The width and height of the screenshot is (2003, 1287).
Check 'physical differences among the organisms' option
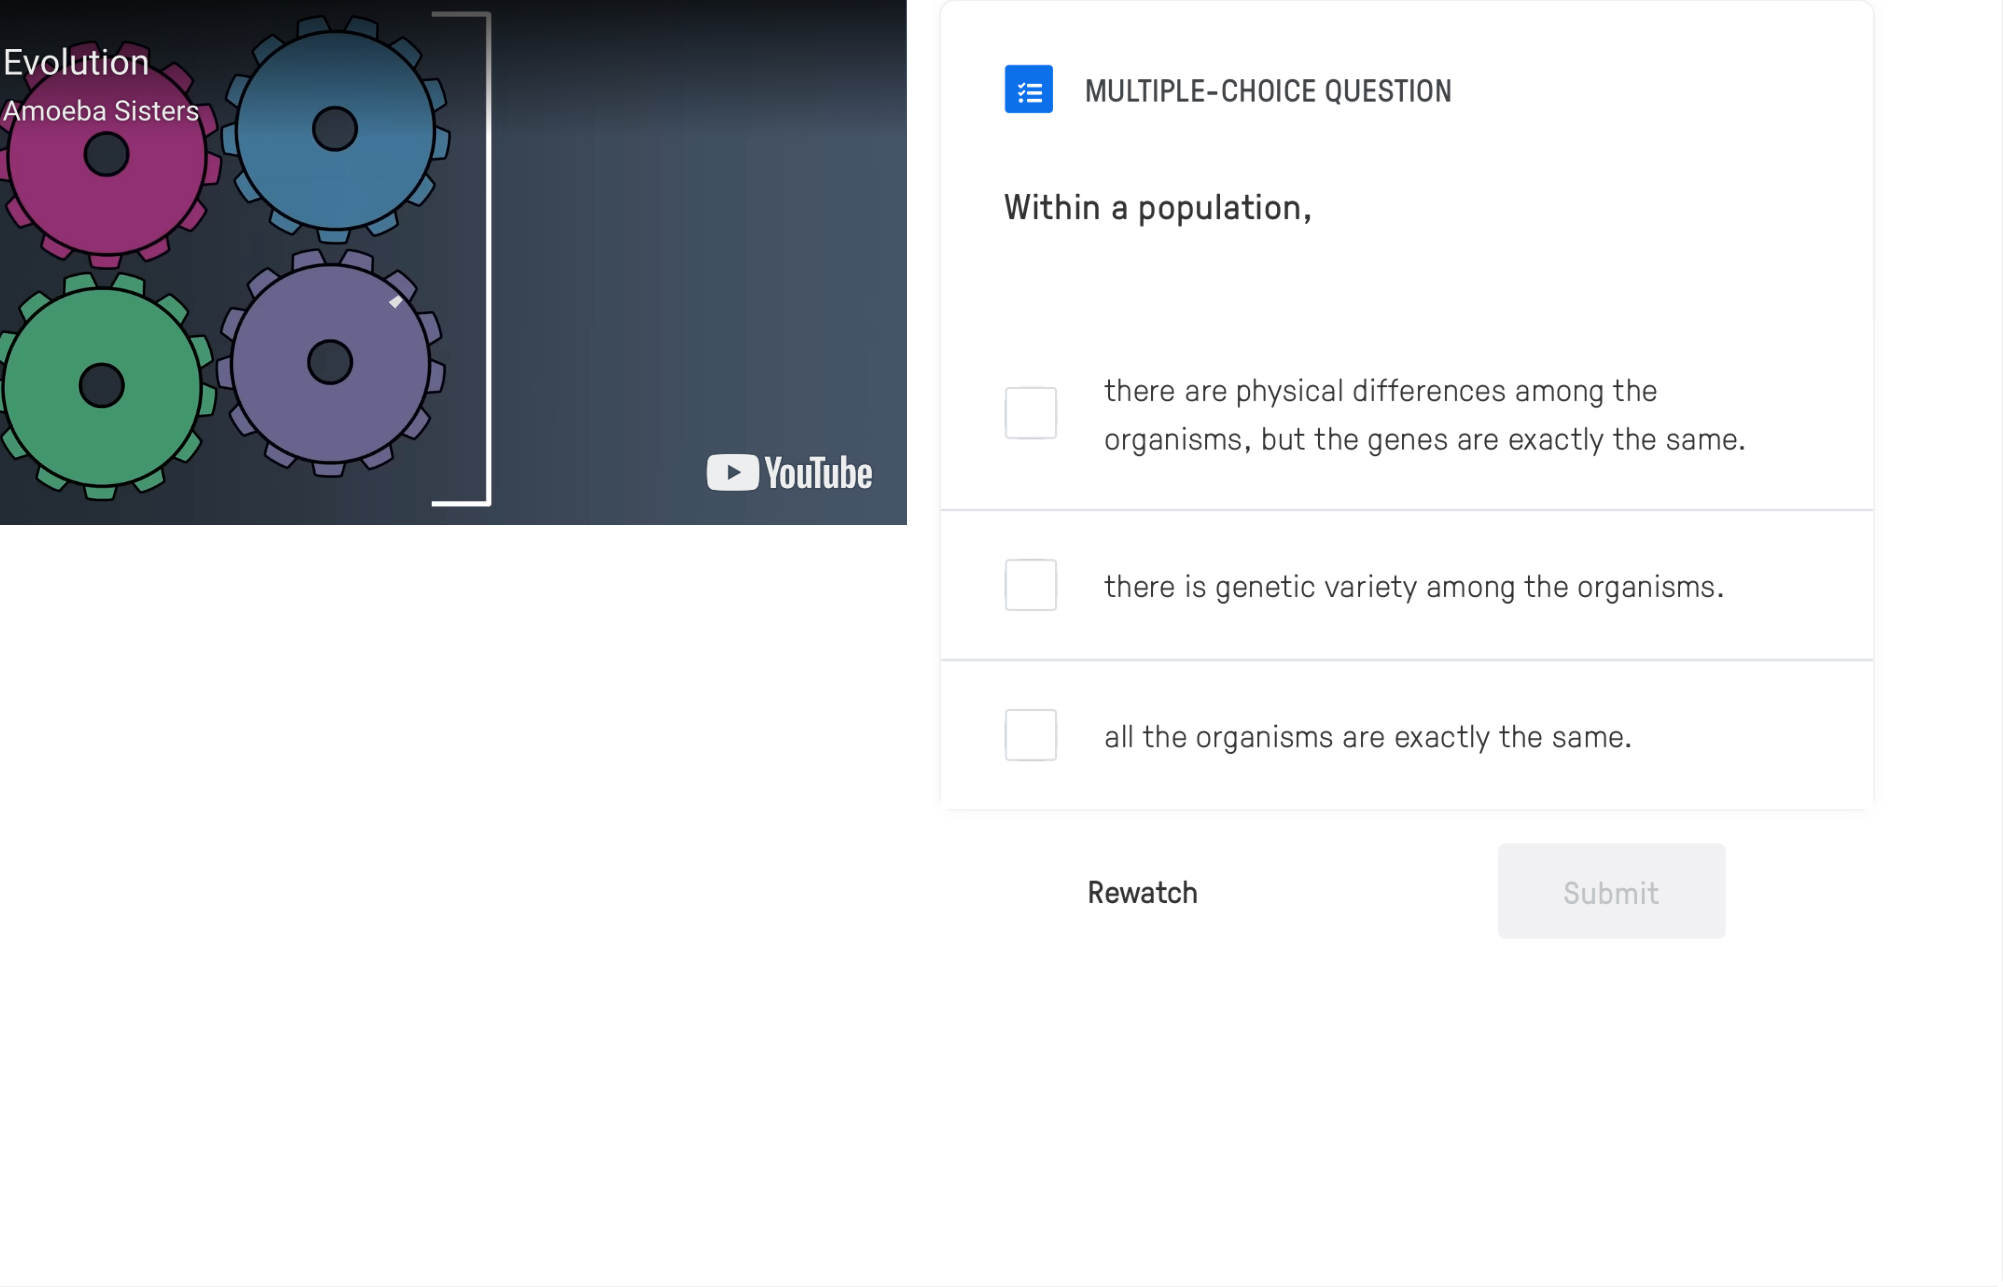click(x=1030, y=413)
